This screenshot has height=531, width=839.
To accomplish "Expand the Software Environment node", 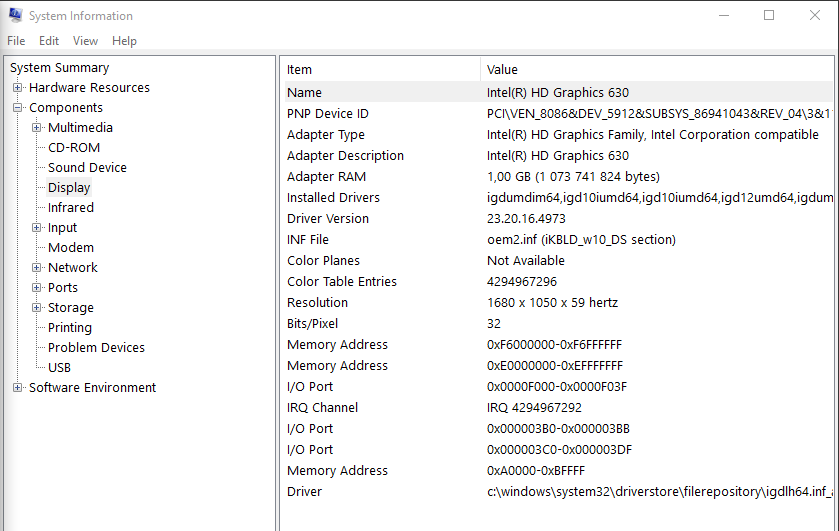I will point(18,388).
